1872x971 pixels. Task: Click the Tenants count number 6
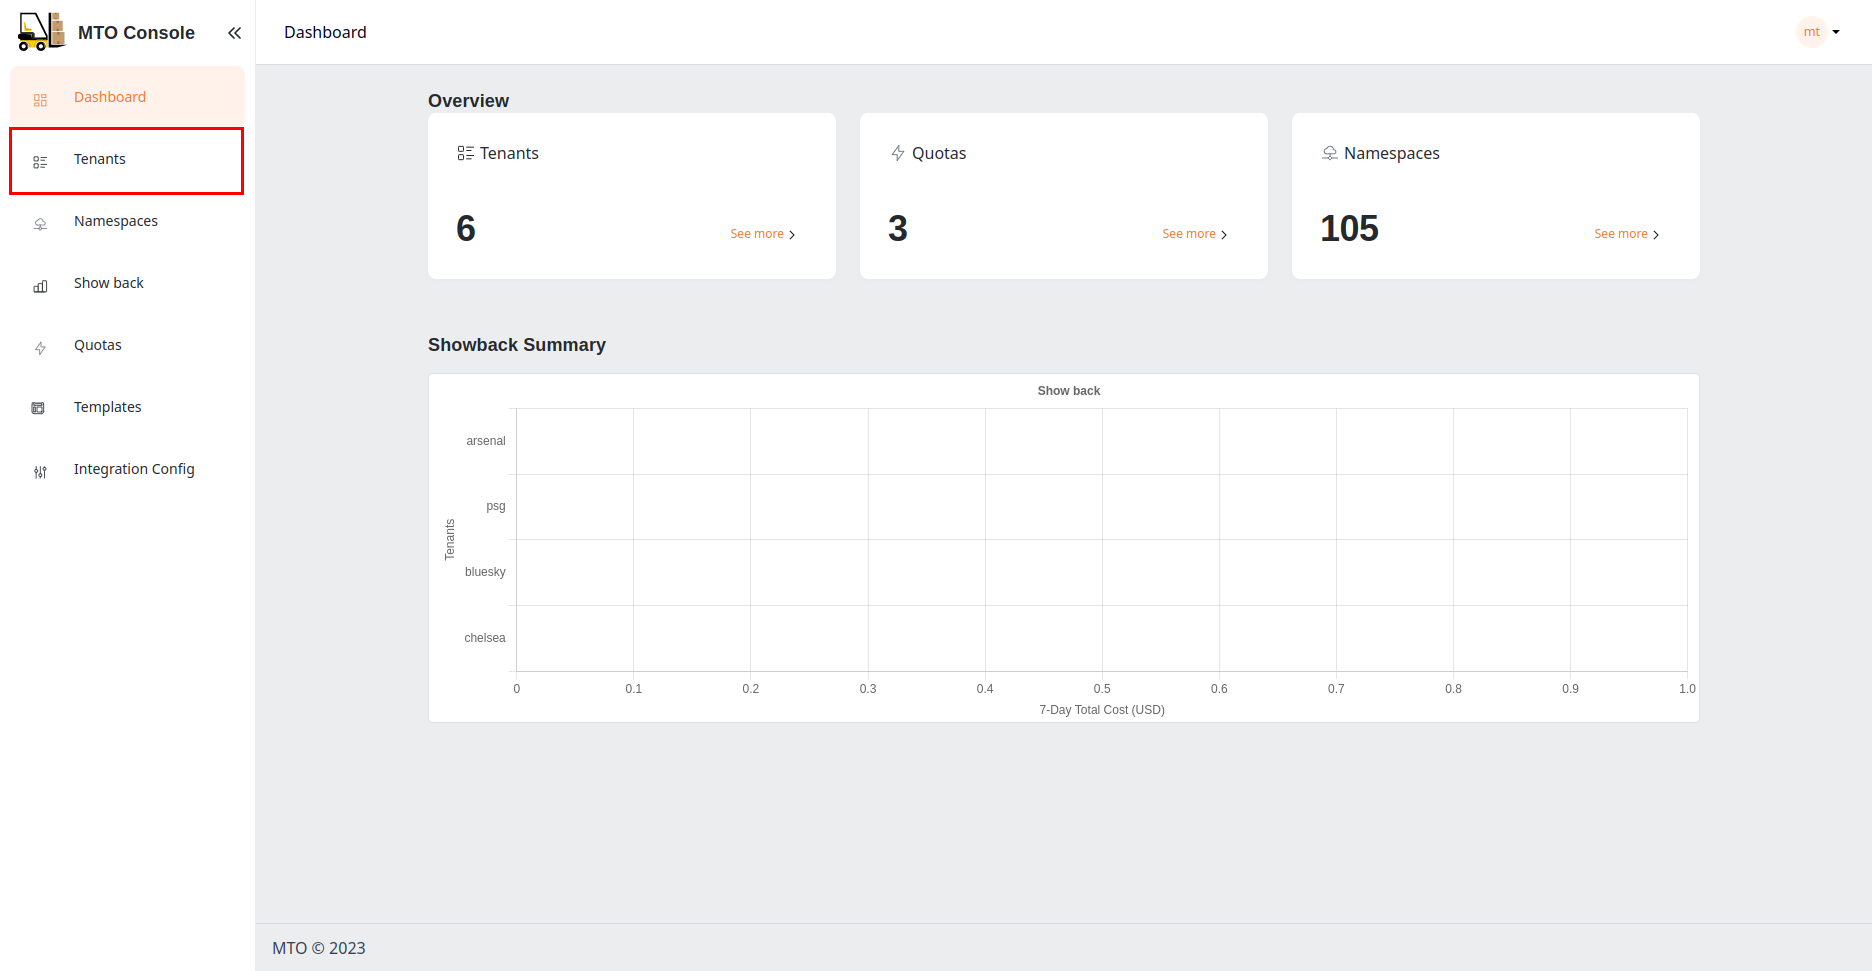point(466,229)
